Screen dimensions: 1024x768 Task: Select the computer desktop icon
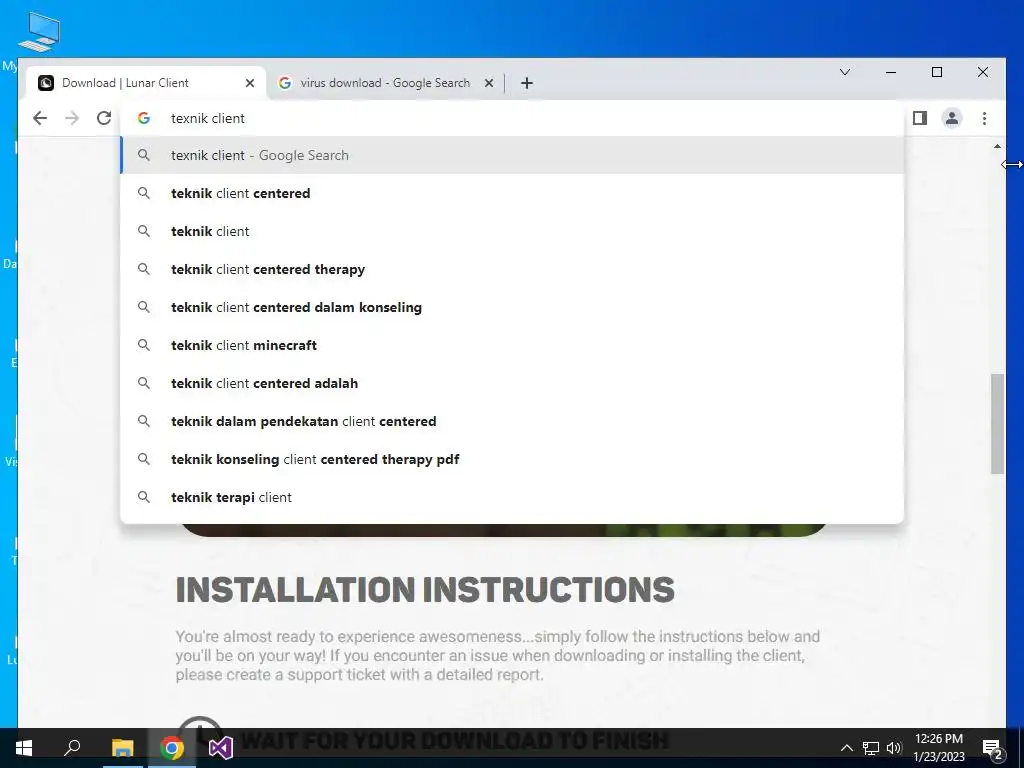(x=39, y=31)
